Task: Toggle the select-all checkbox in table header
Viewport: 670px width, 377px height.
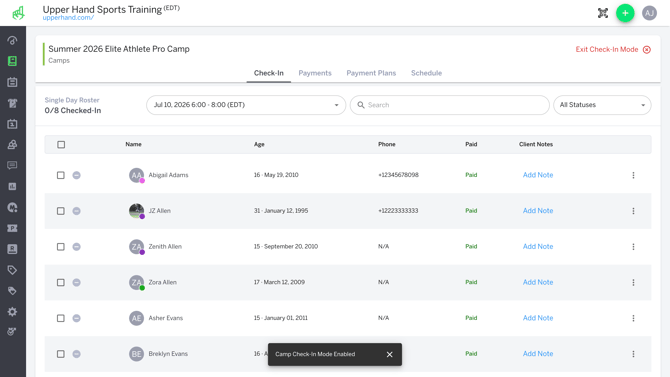Action: coord(61,144)
